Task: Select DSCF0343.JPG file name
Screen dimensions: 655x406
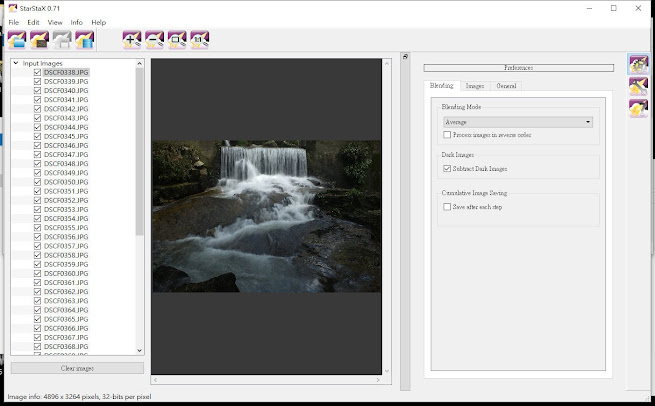Action: (x=66, y=118)
